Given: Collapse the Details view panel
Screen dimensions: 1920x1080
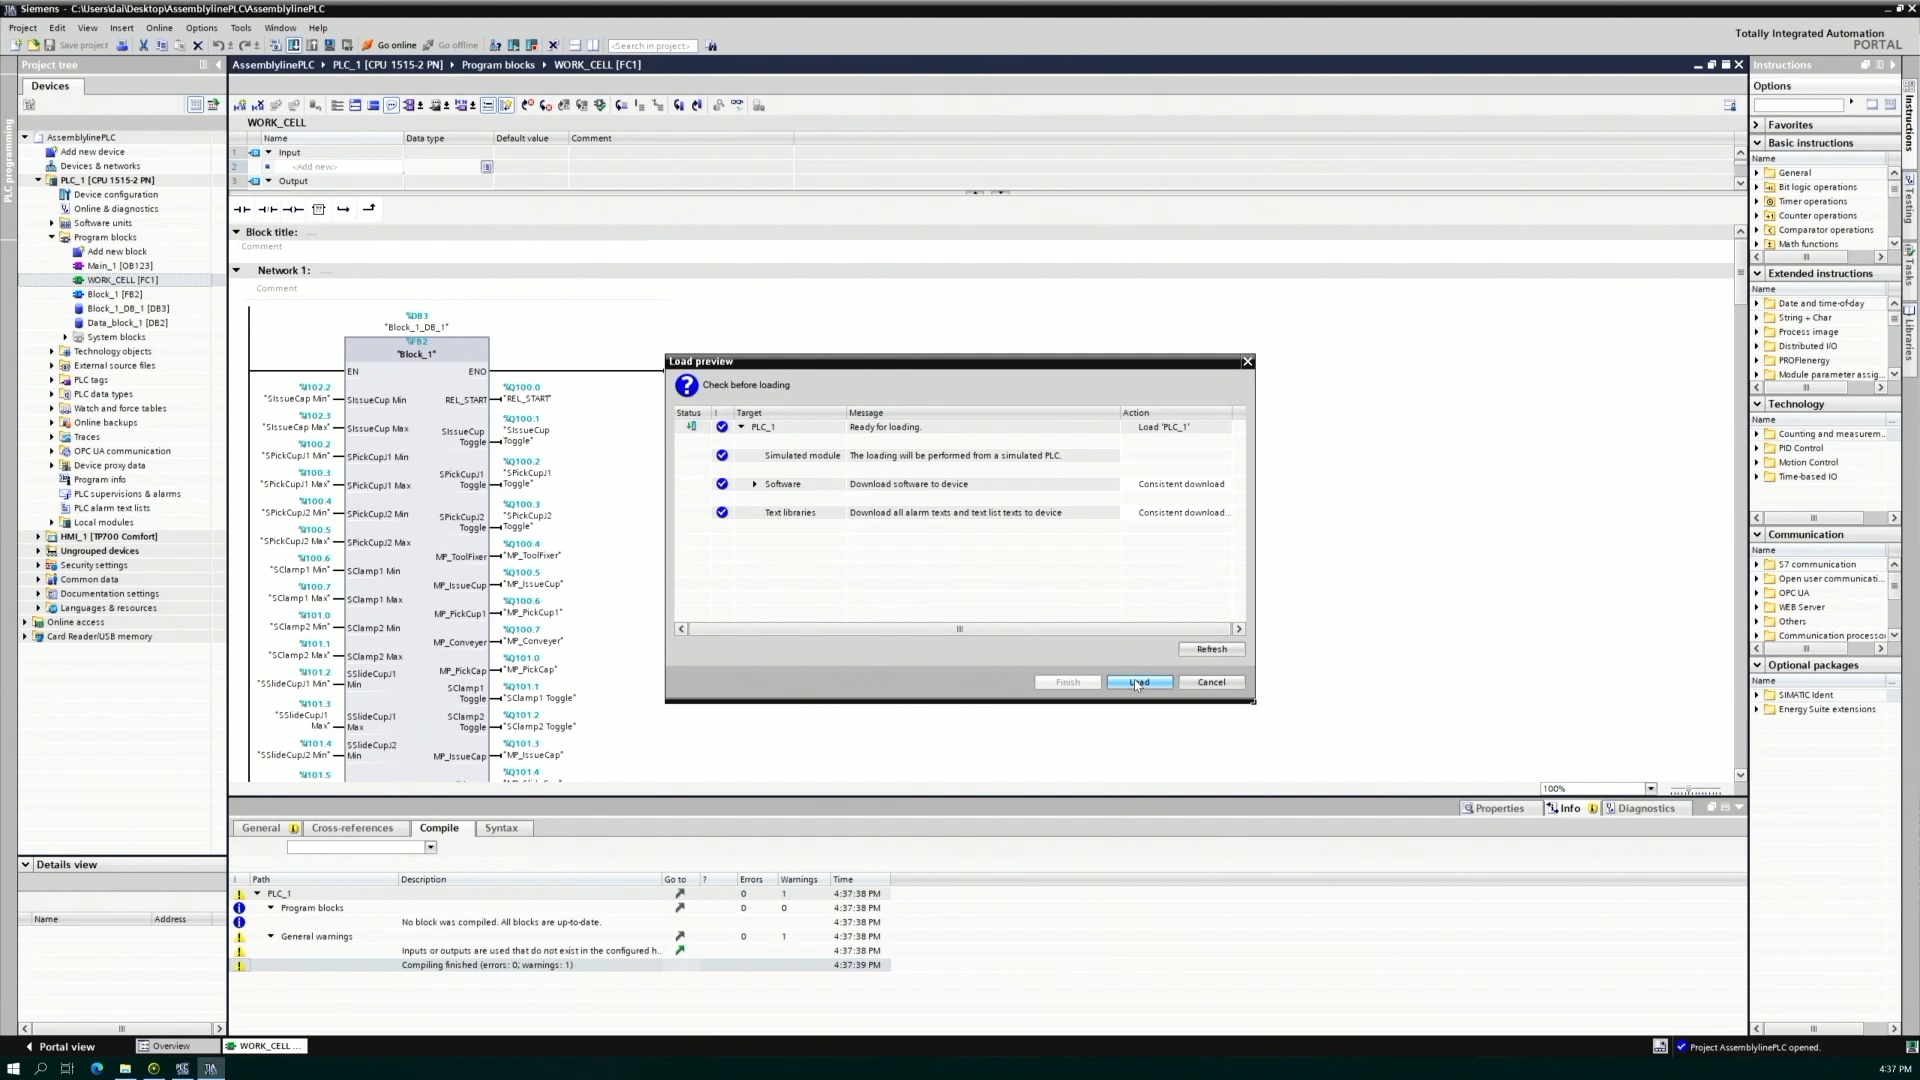Looking at the screenshot, I should 26,864.
